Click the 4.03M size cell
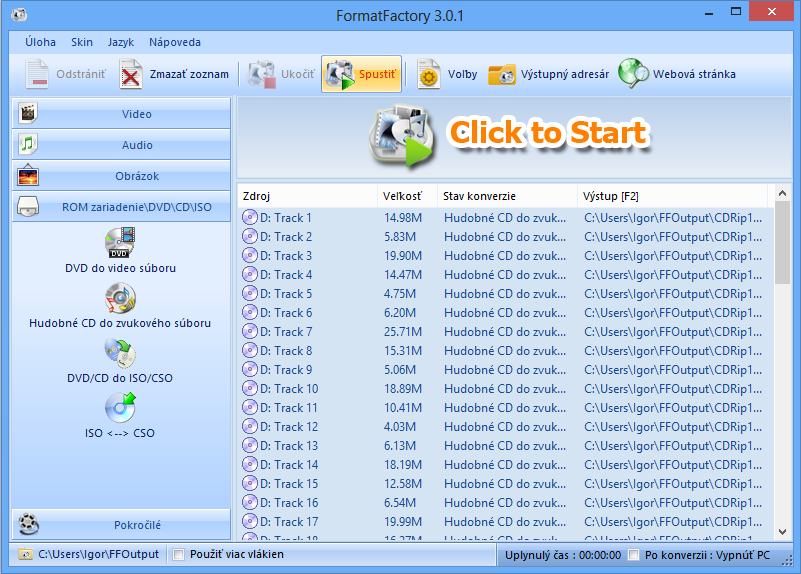The height and width of the screenshot is (574, 801). [400, 427]
